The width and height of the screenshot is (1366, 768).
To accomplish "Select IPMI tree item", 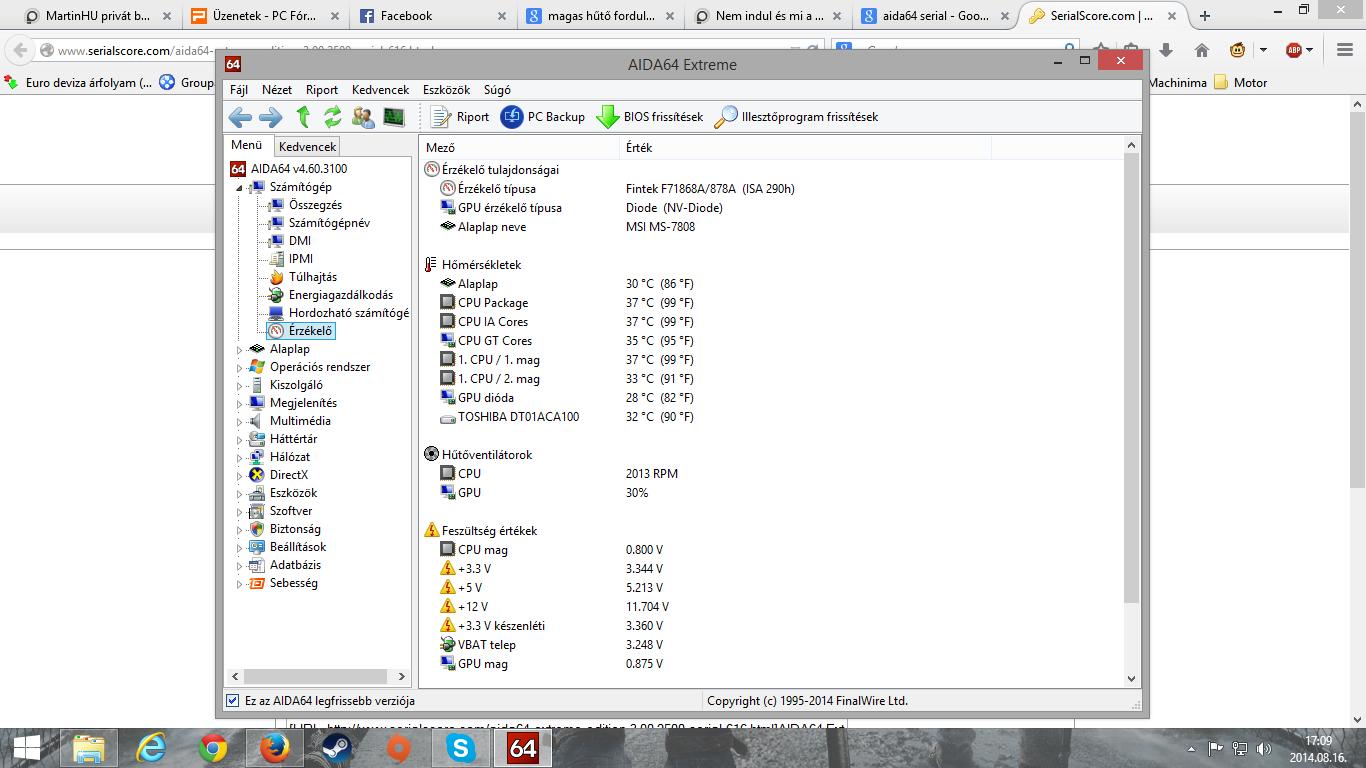I will tap(301, 259).
